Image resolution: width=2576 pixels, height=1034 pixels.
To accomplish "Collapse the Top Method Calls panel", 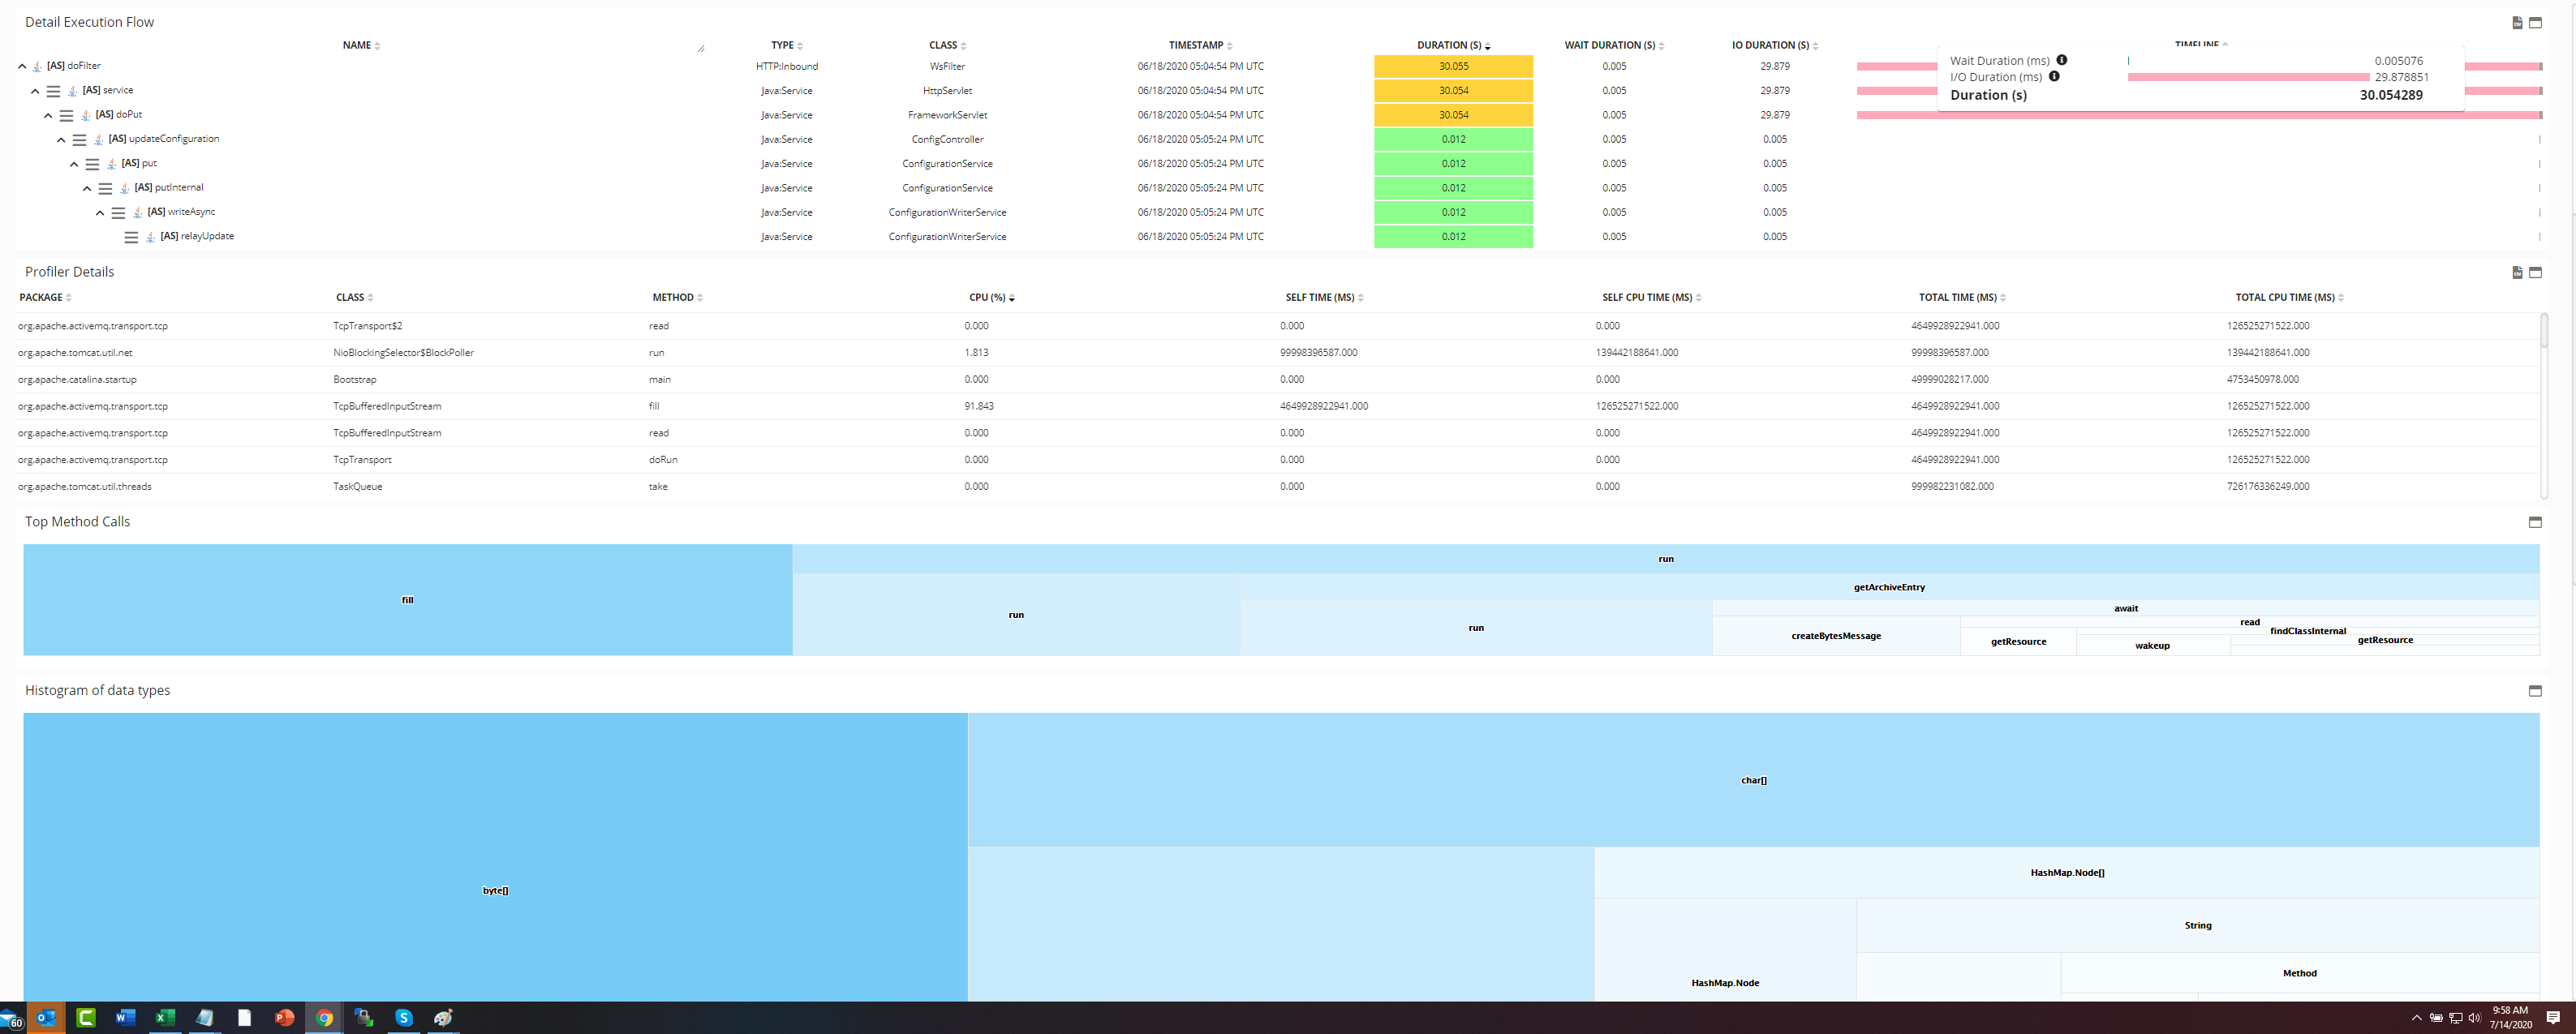I will [x=2535, y=522].
